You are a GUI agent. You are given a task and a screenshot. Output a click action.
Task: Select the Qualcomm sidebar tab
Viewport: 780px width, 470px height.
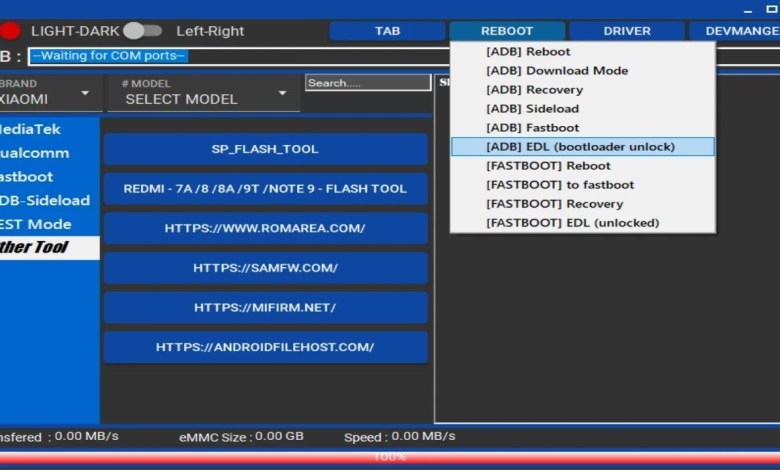pyautogui.click(x=36, y=153)
